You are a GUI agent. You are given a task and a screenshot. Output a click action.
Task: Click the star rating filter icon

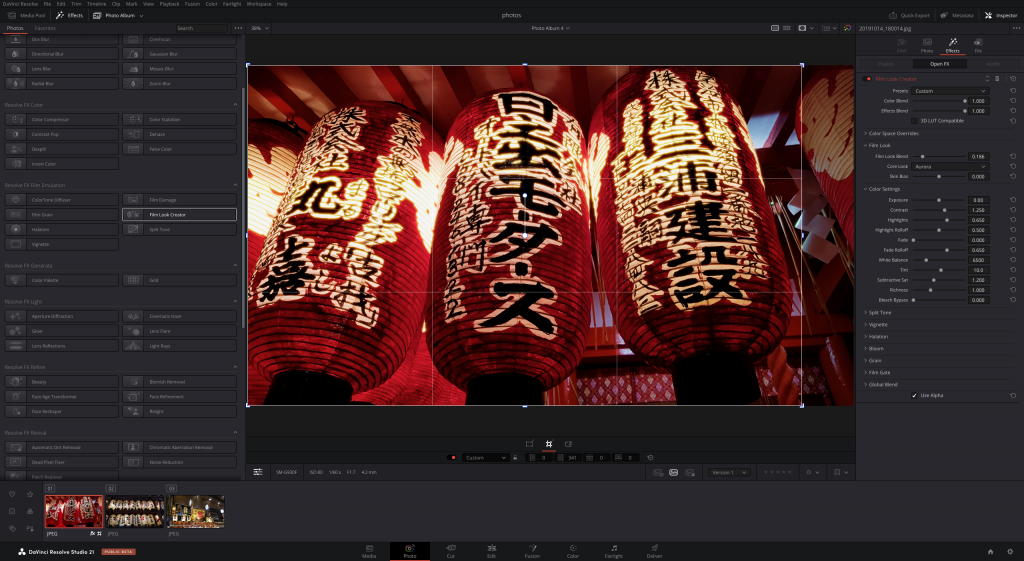coord(30,494)
